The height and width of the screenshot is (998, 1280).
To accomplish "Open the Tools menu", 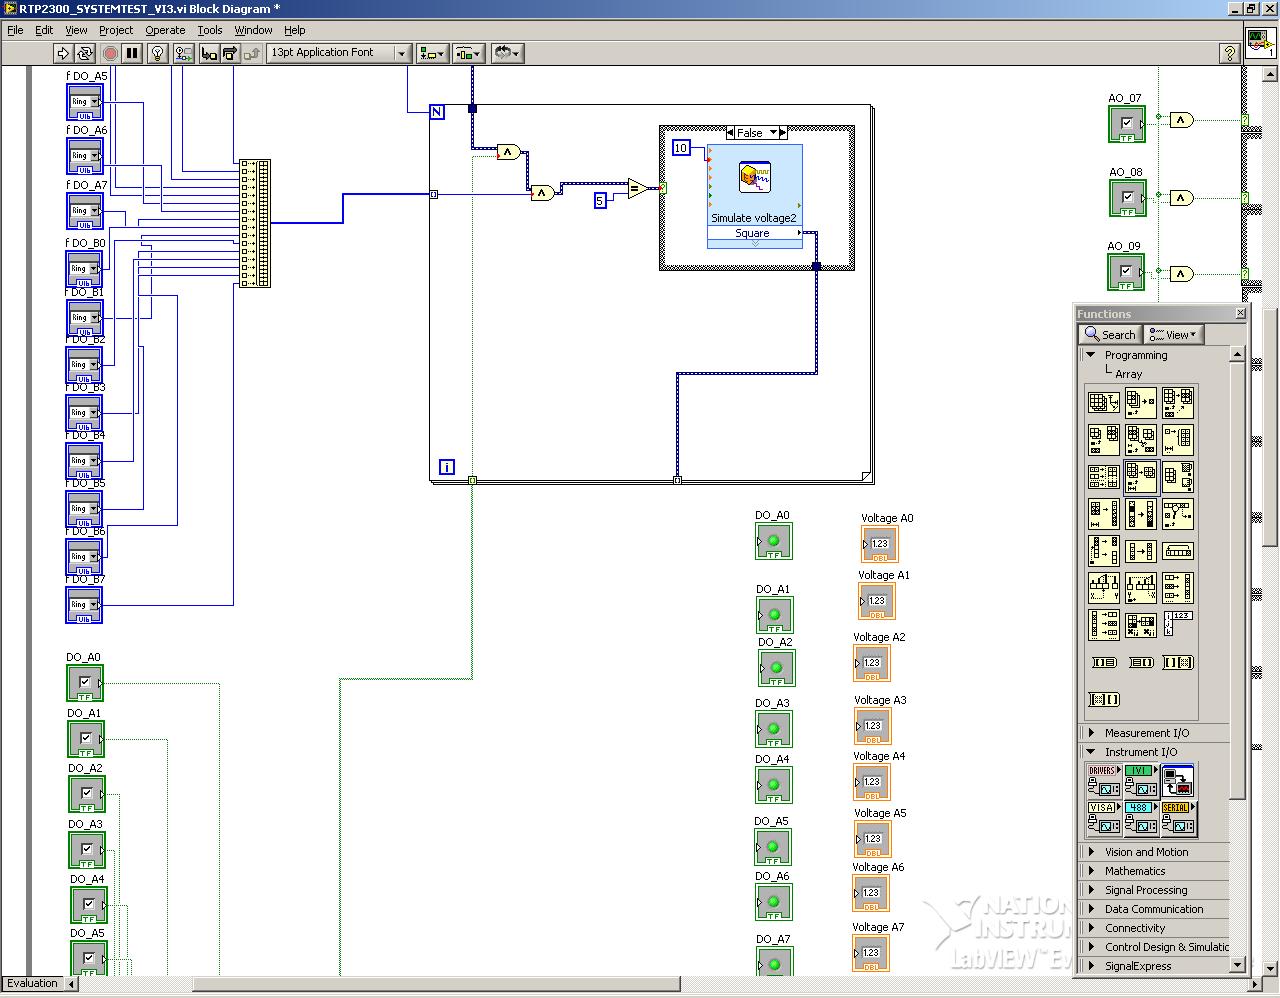I will coord(209,30).
